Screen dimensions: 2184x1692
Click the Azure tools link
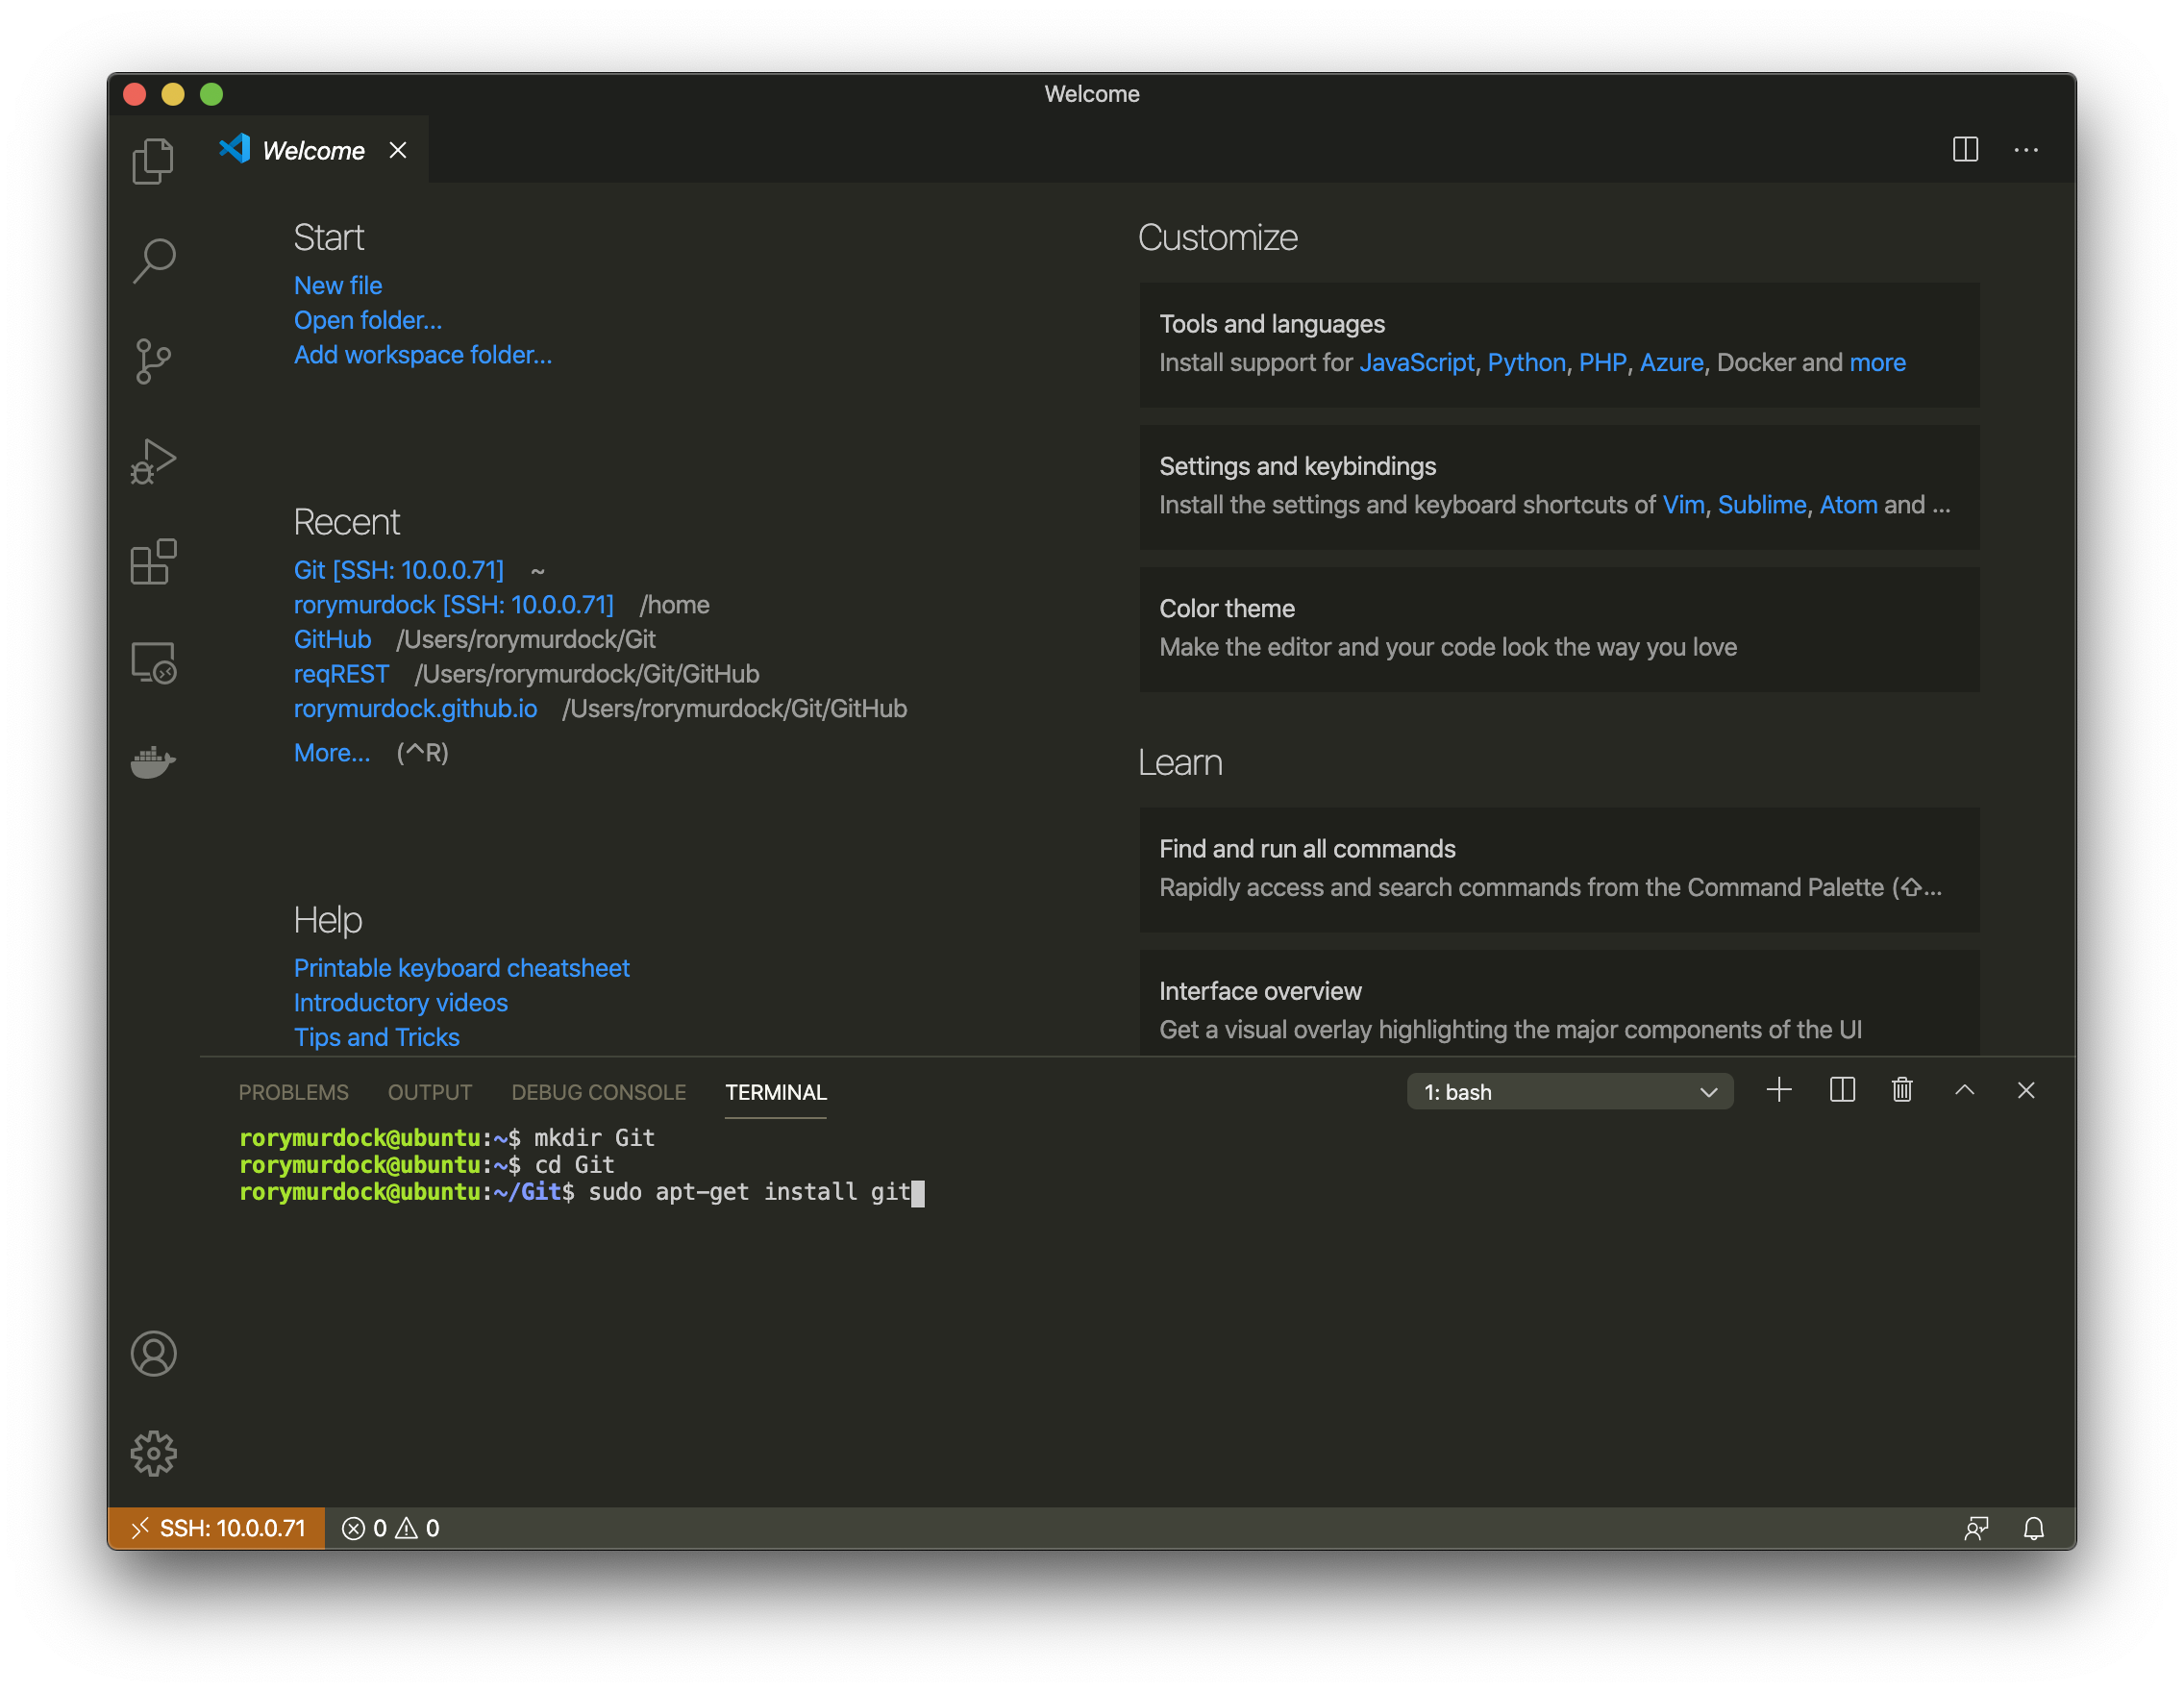click(1671, 362)
